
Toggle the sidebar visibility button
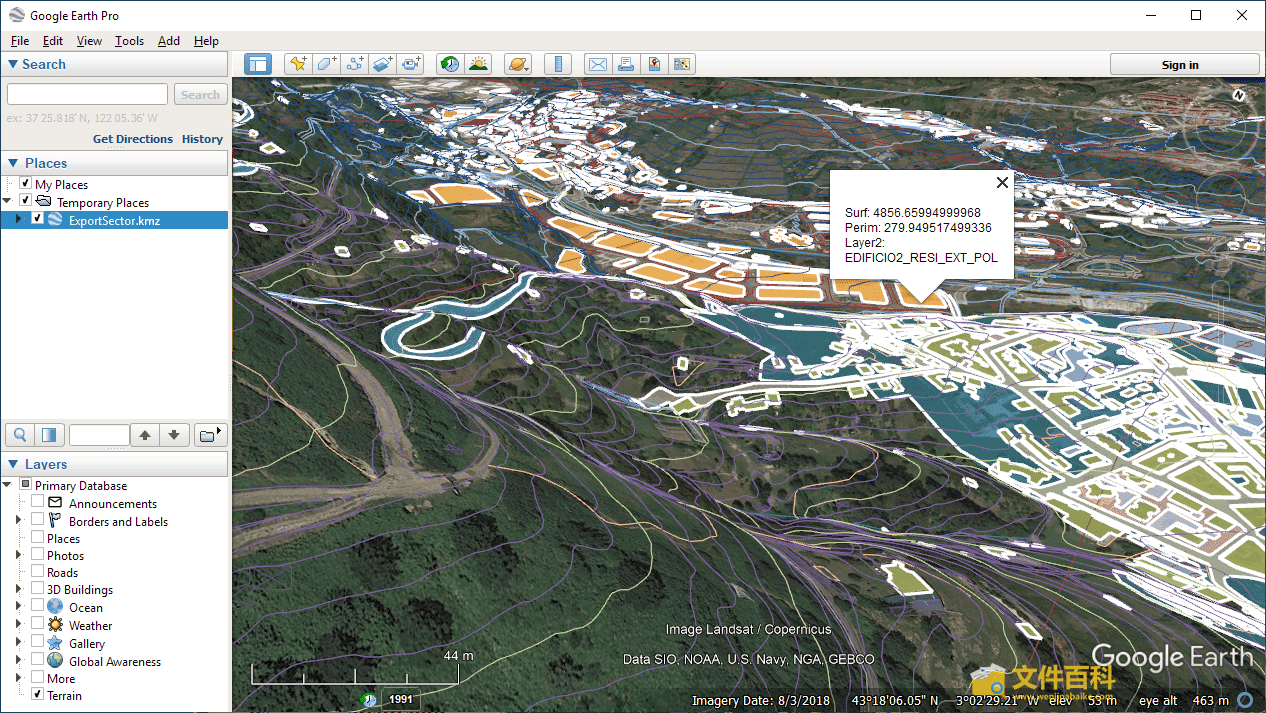[258, 64]
